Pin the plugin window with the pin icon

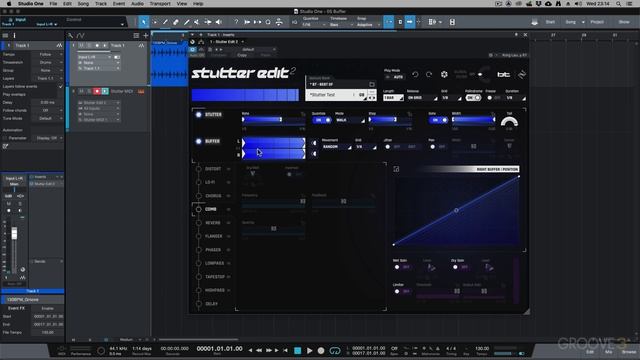[x=516, y=35]
